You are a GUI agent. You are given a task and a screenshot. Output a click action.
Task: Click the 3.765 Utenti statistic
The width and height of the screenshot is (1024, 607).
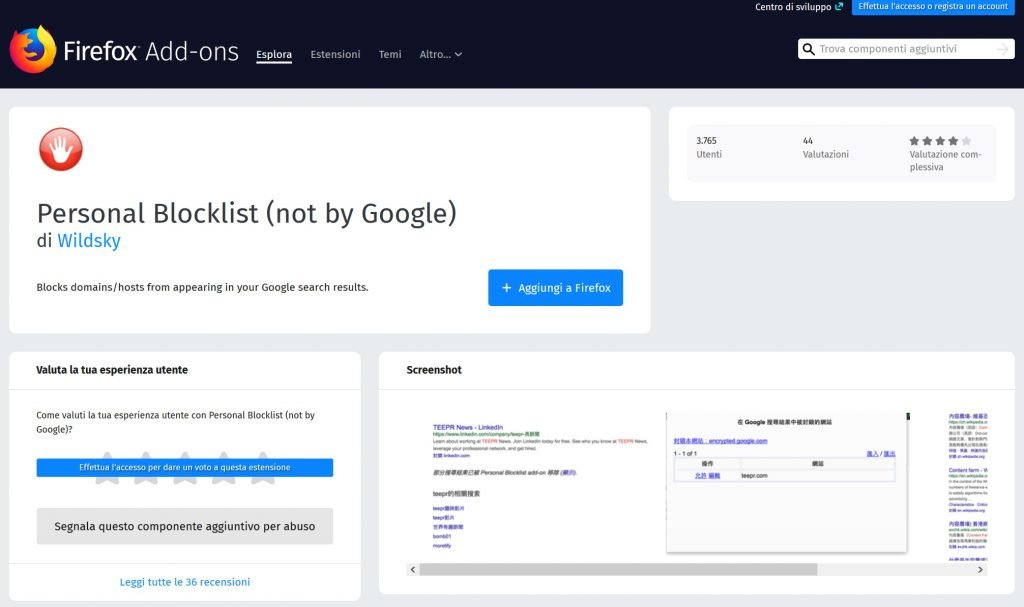pyautogui.click(x=709, y=148)
